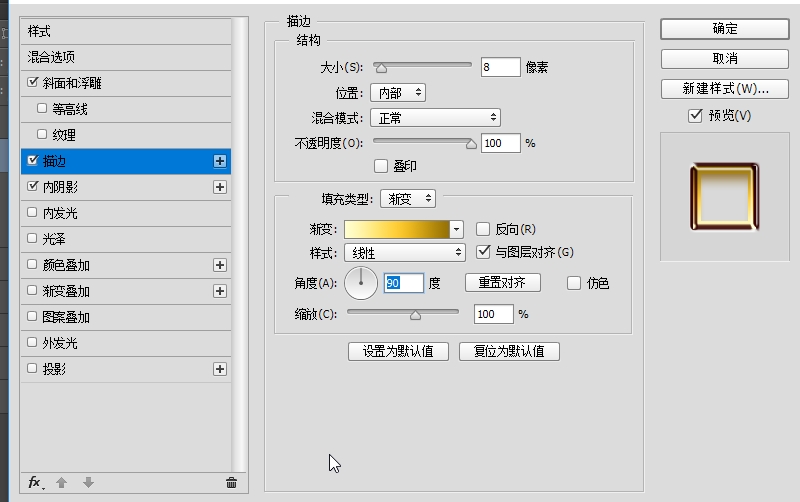Add another 描边 effect with plus icon
Screen dimensions: 800x502
click(x=220, y=161)
